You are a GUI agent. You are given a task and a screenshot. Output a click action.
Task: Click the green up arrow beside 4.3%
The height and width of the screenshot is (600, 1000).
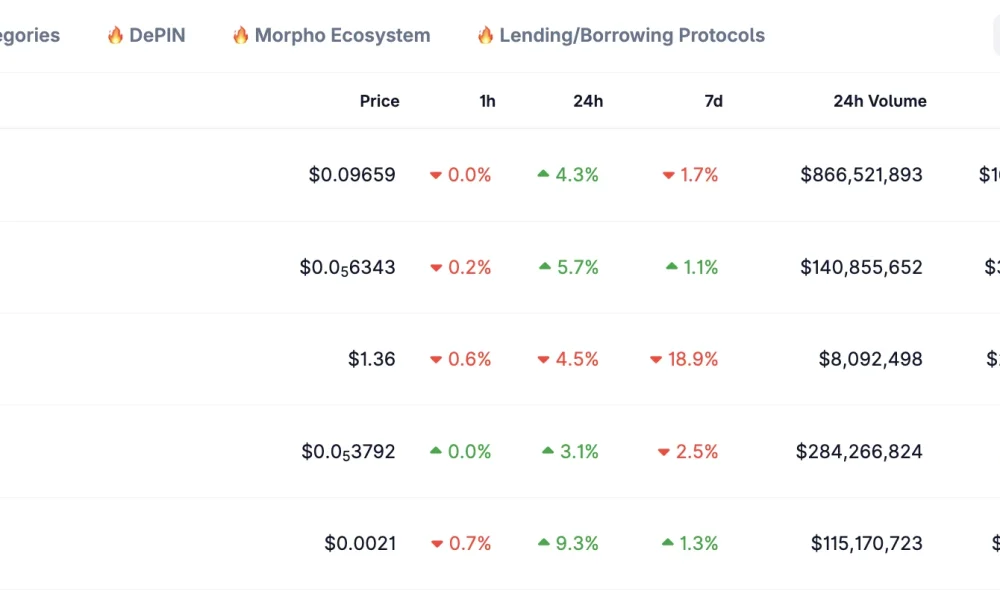544,174
